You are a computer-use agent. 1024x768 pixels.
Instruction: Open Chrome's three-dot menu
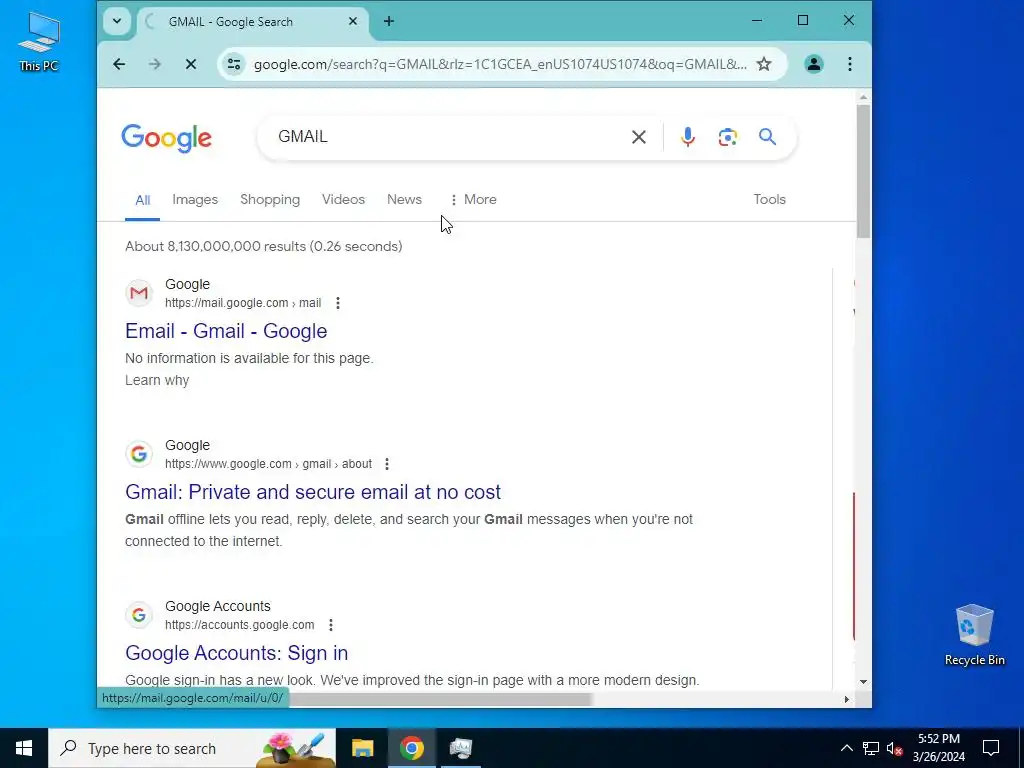coord(850,64)
